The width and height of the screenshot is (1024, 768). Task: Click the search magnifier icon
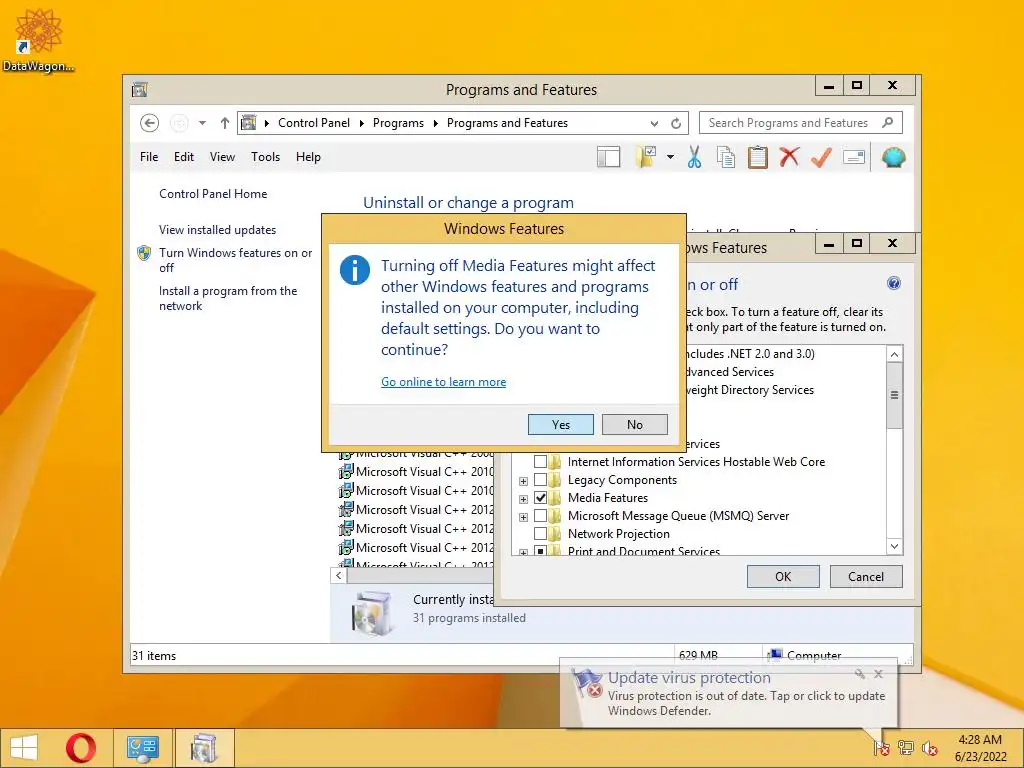pyautogui.click(x=887, y=123)
